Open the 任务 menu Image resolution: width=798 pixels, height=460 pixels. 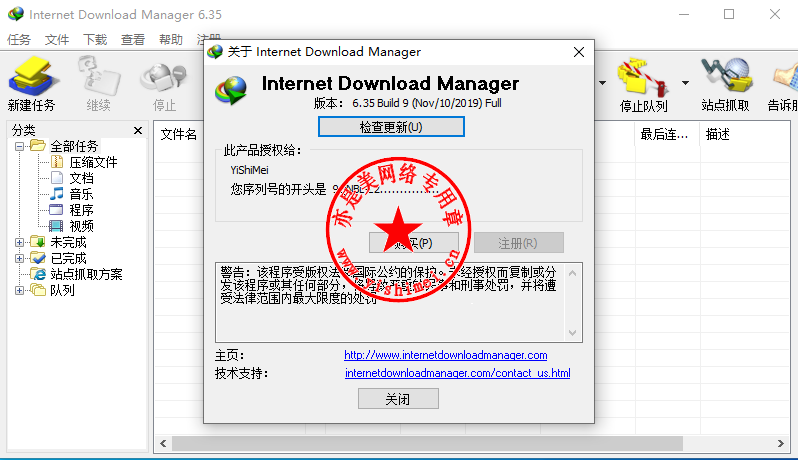coord(19,40)
